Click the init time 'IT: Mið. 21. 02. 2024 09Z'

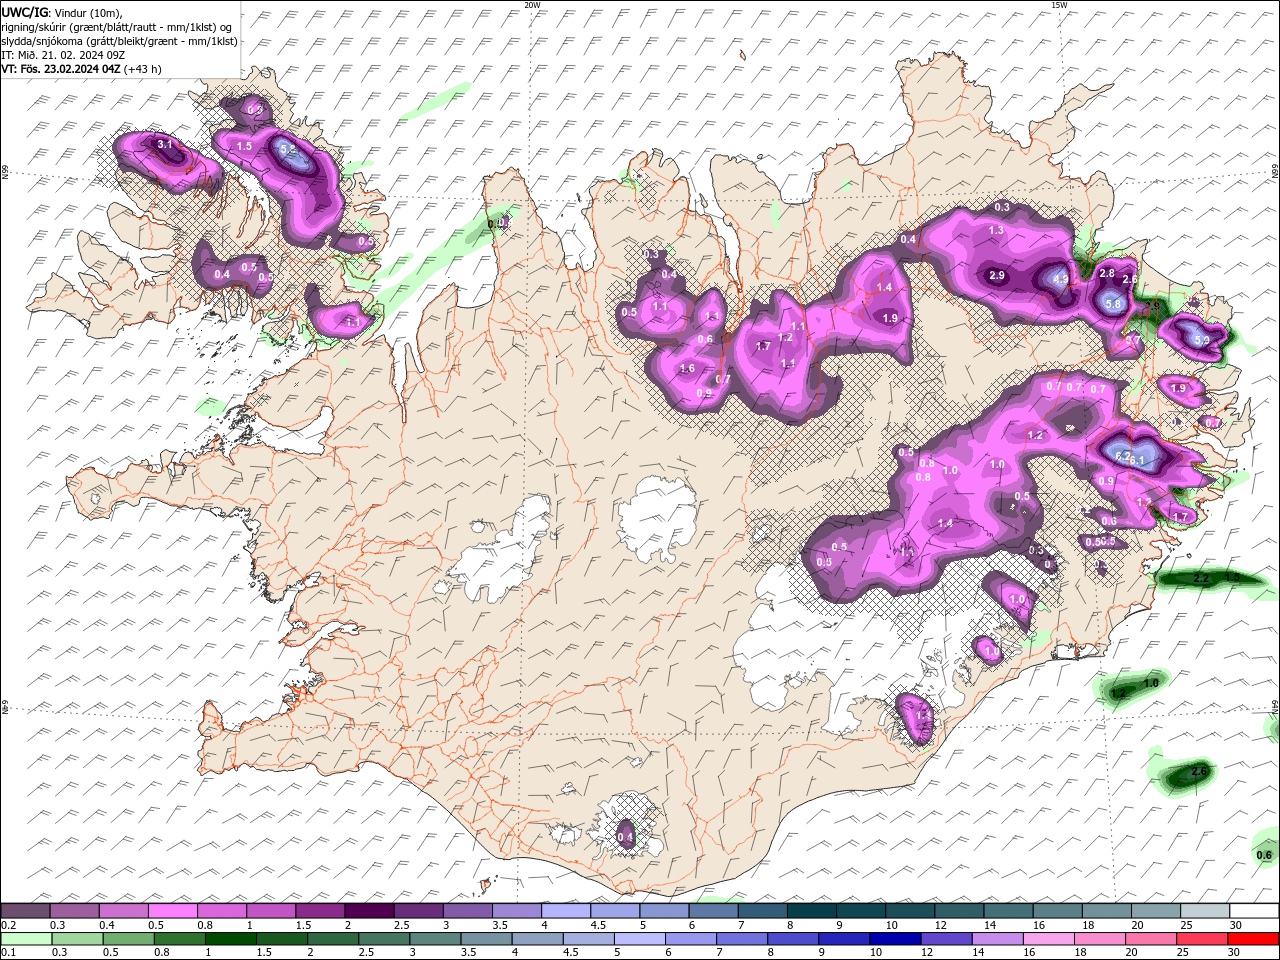pyautogui.click(x=63, y=55)
